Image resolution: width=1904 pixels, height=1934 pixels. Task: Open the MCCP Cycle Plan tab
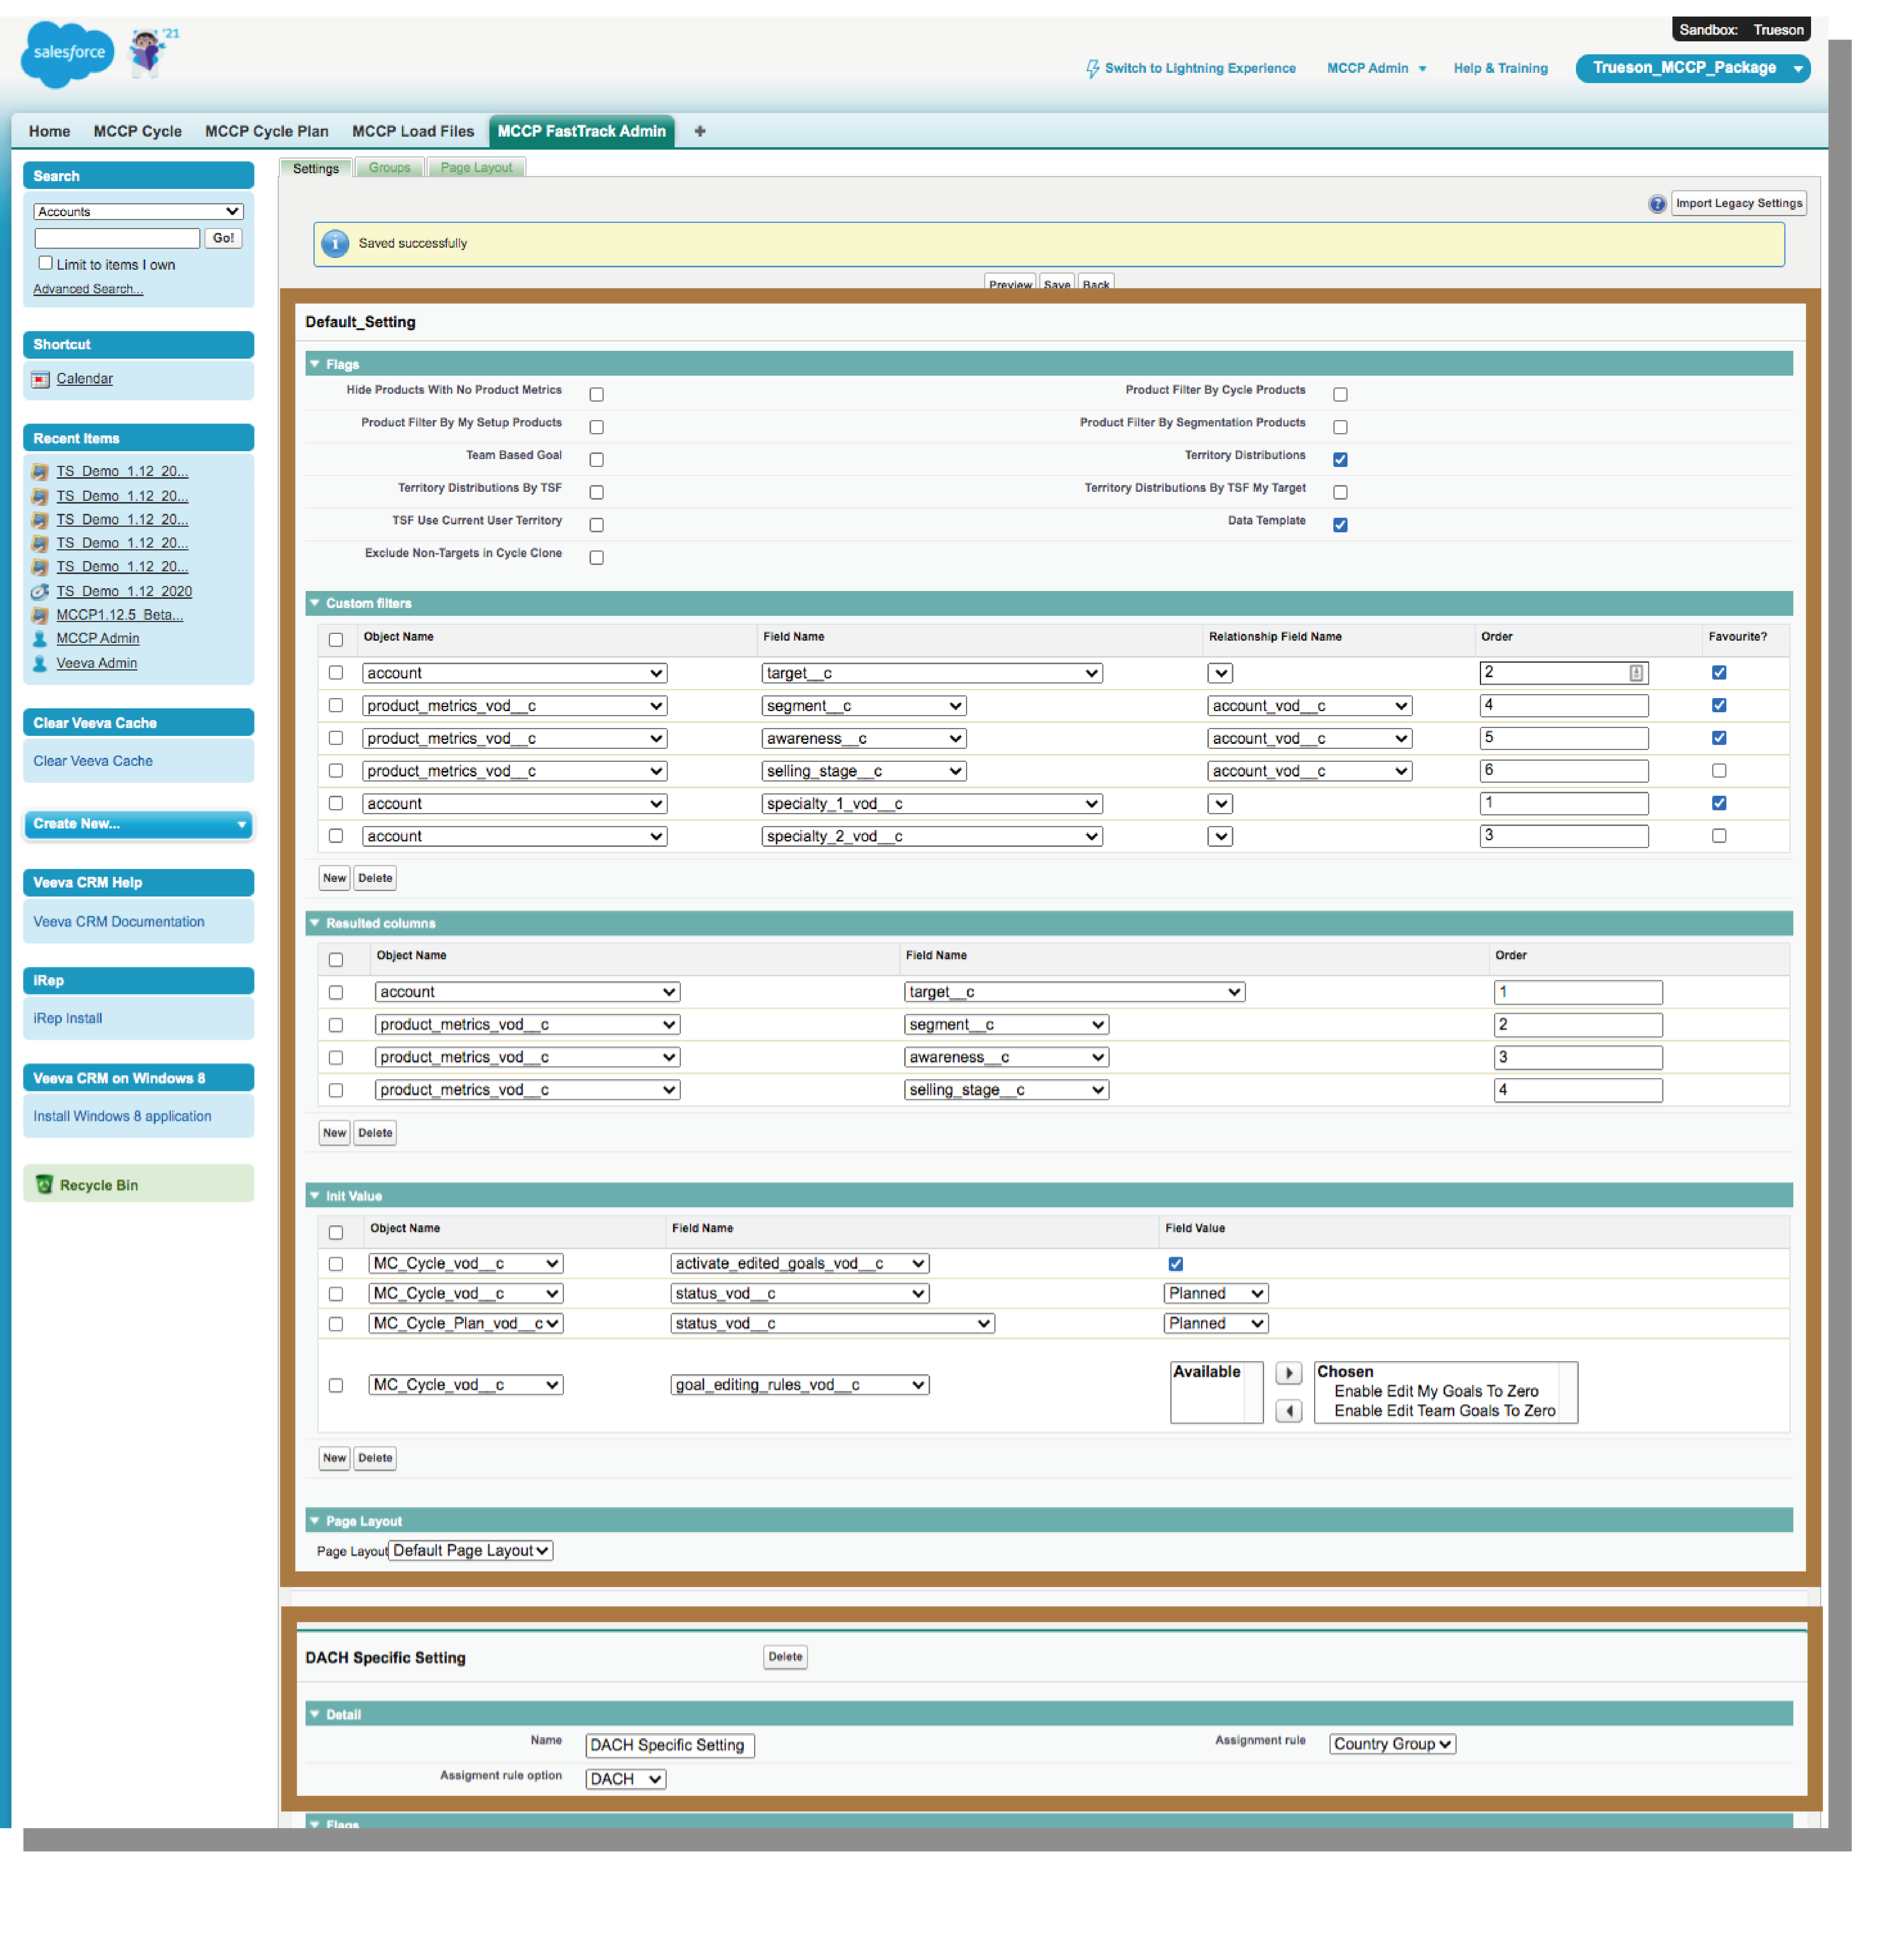[x=267, y=132]
